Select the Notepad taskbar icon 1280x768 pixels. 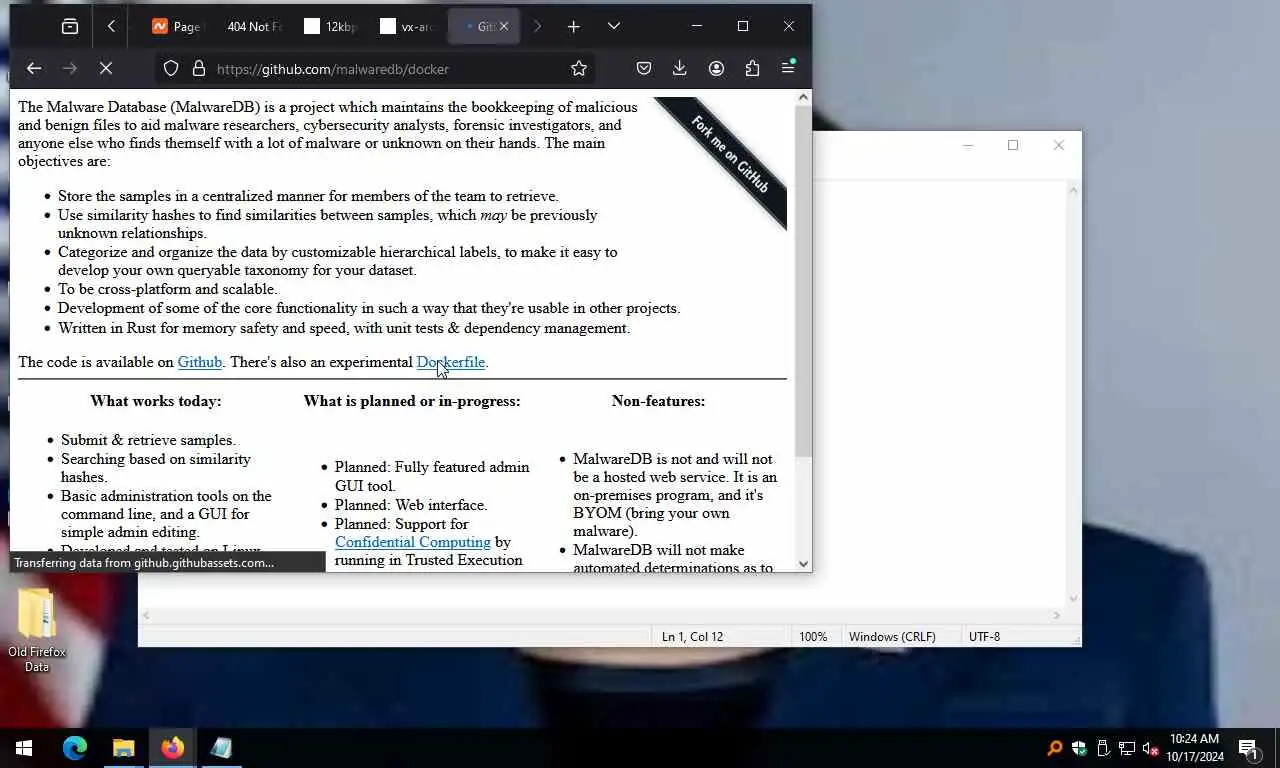tap(222, 748)
